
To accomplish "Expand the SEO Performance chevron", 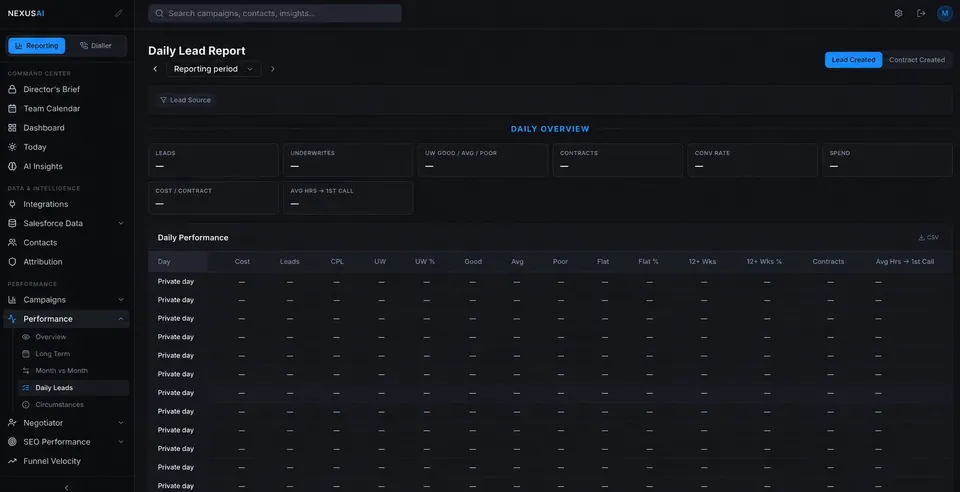I will point(121,442).
